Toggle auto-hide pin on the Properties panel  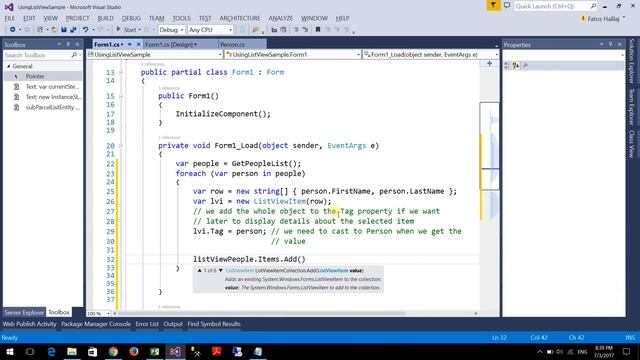[x=611, y=44]
